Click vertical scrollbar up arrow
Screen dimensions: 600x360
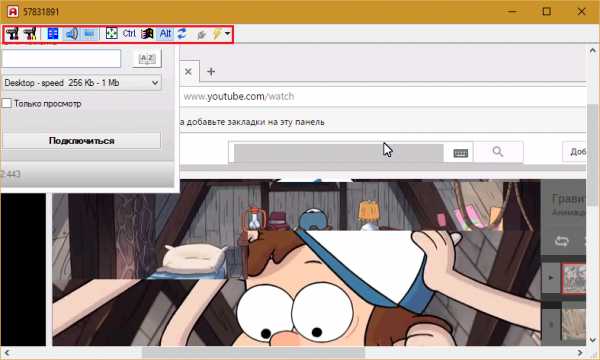(593, 50)
